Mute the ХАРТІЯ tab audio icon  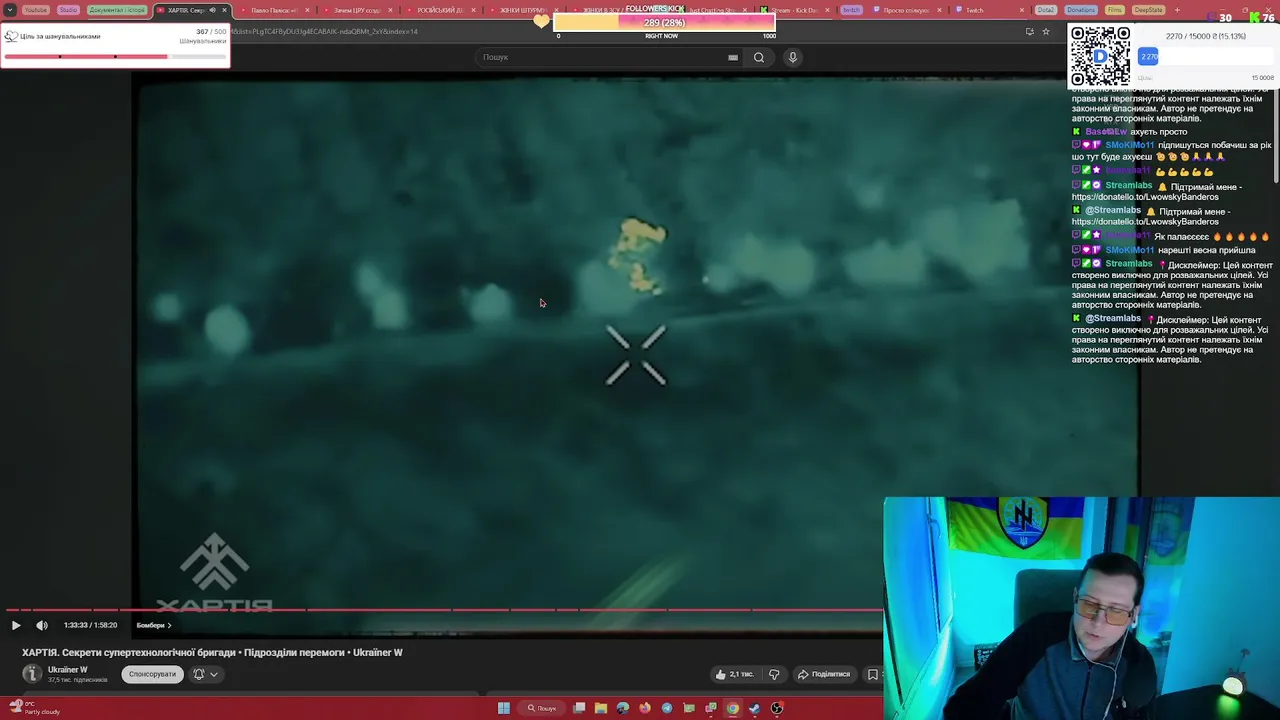coord(212,10)
